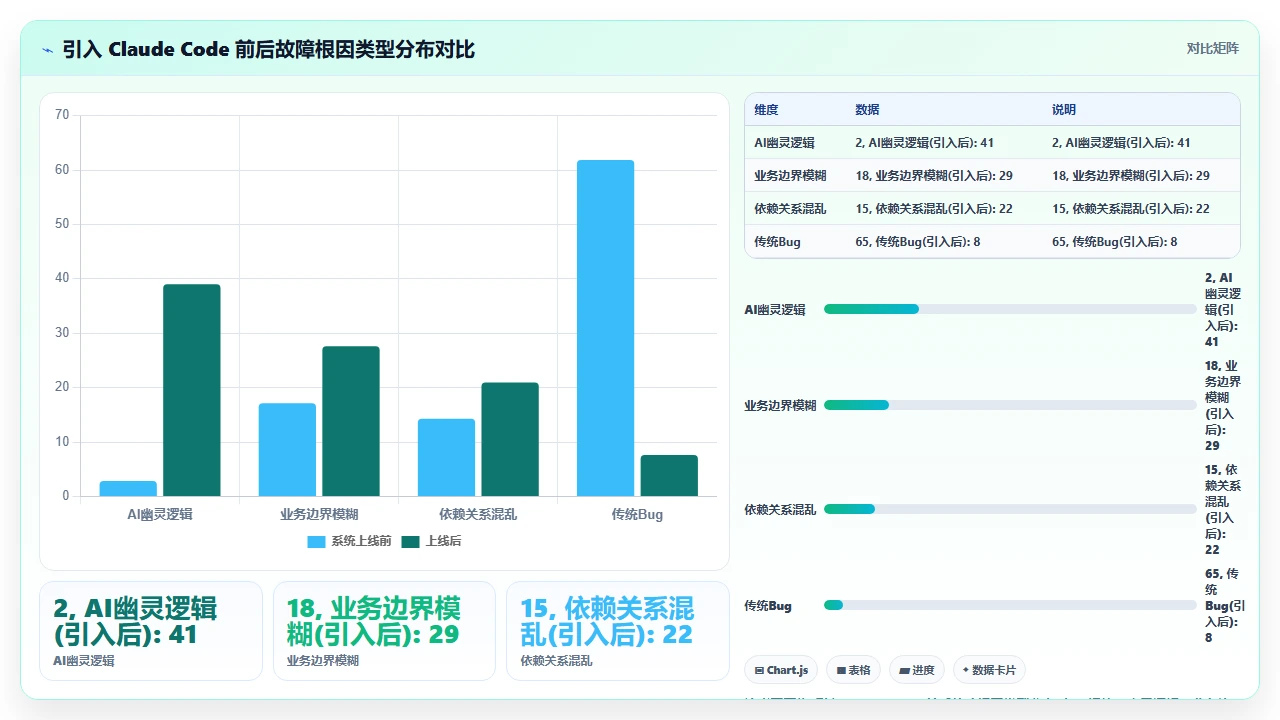Viewport: 1280px width, 720px height.
Task: Click the 业务边界模糊 dark teal bar
Action: (351, 421)
